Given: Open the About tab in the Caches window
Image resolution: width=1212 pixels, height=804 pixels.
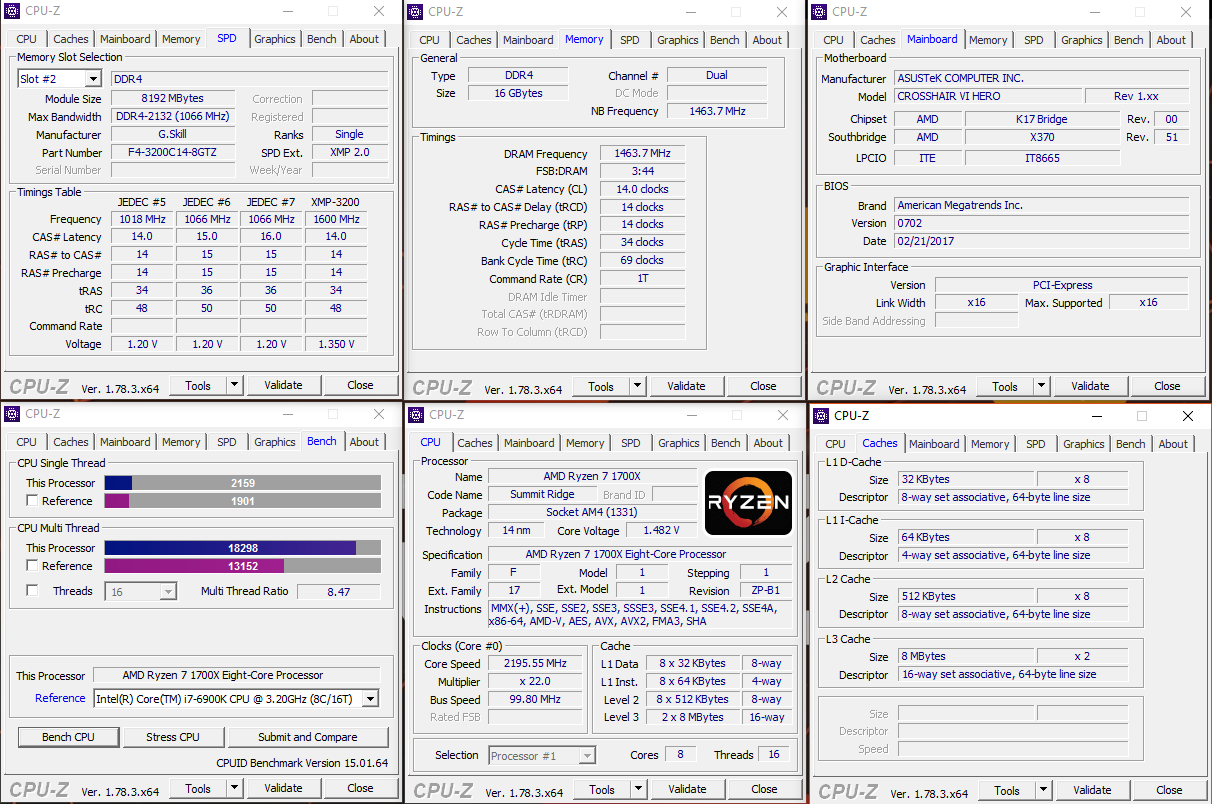Looking at the screenshot, I should [x=1174, y=444].
